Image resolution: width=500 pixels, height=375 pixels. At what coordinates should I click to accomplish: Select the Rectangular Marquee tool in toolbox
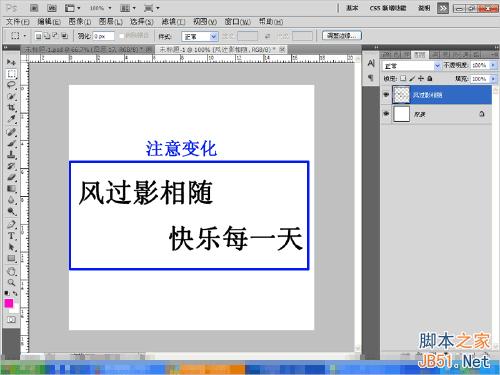[11, 74]
